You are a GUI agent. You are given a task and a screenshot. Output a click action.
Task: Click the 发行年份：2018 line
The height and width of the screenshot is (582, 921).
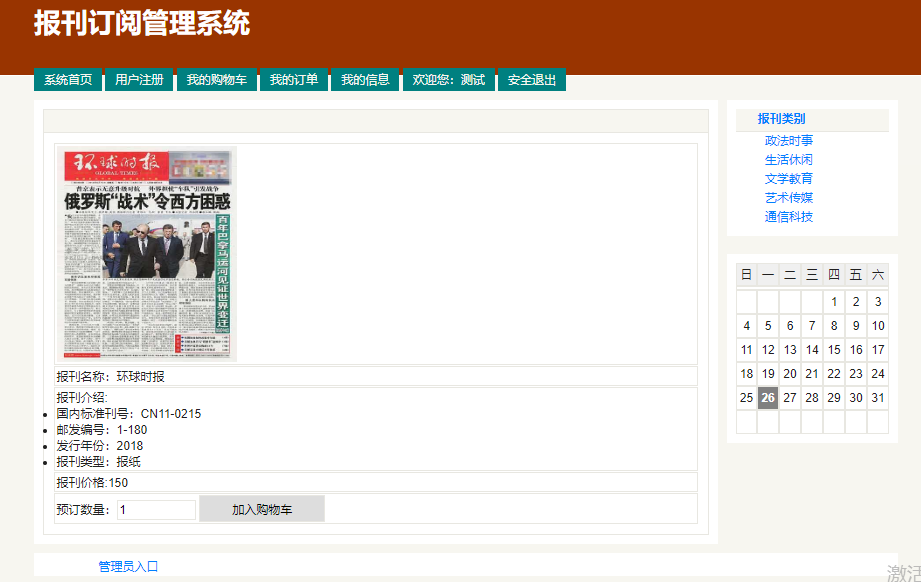[100, 446]
